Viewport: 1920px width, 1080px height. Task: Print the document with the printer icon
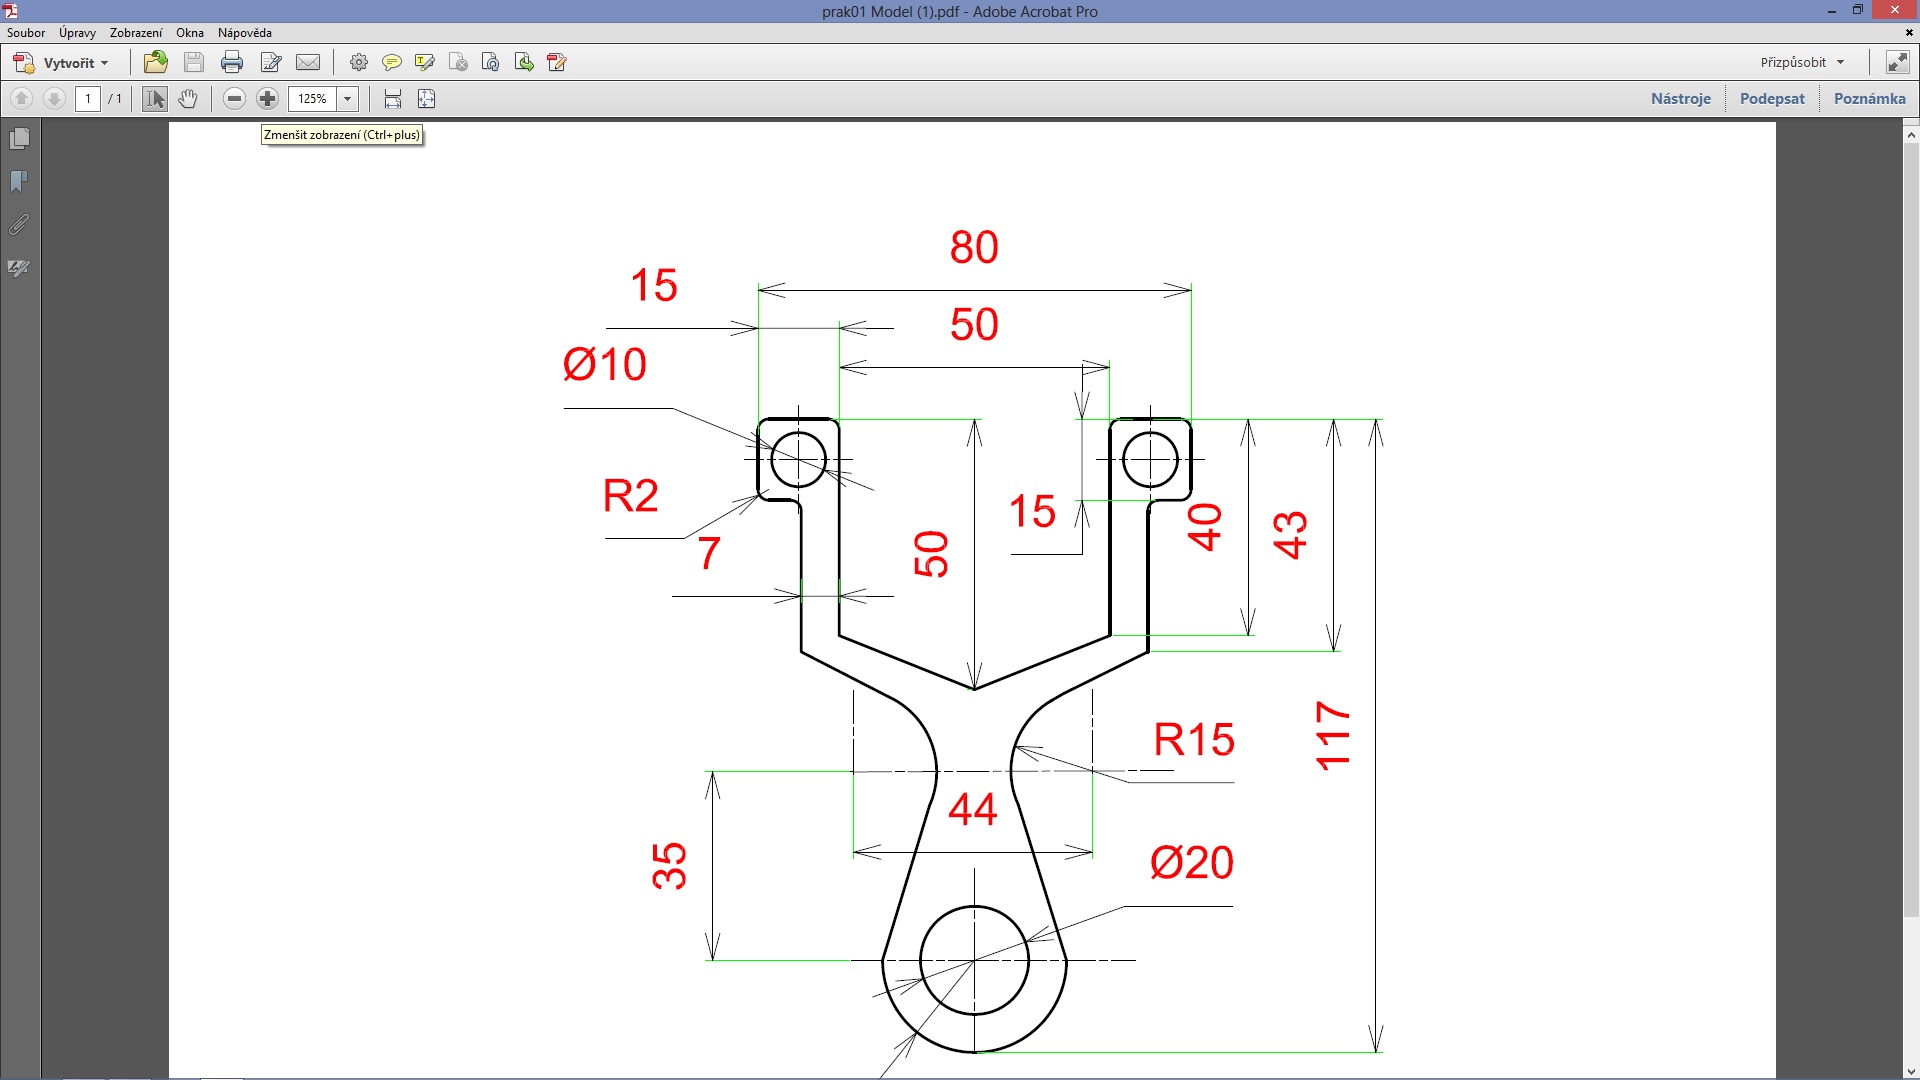232,62
